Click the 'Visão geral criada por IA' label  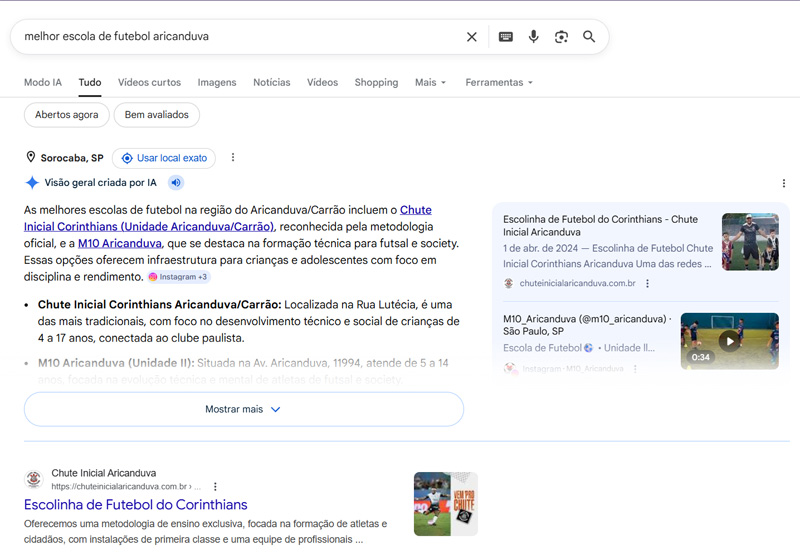coord(101,183)
